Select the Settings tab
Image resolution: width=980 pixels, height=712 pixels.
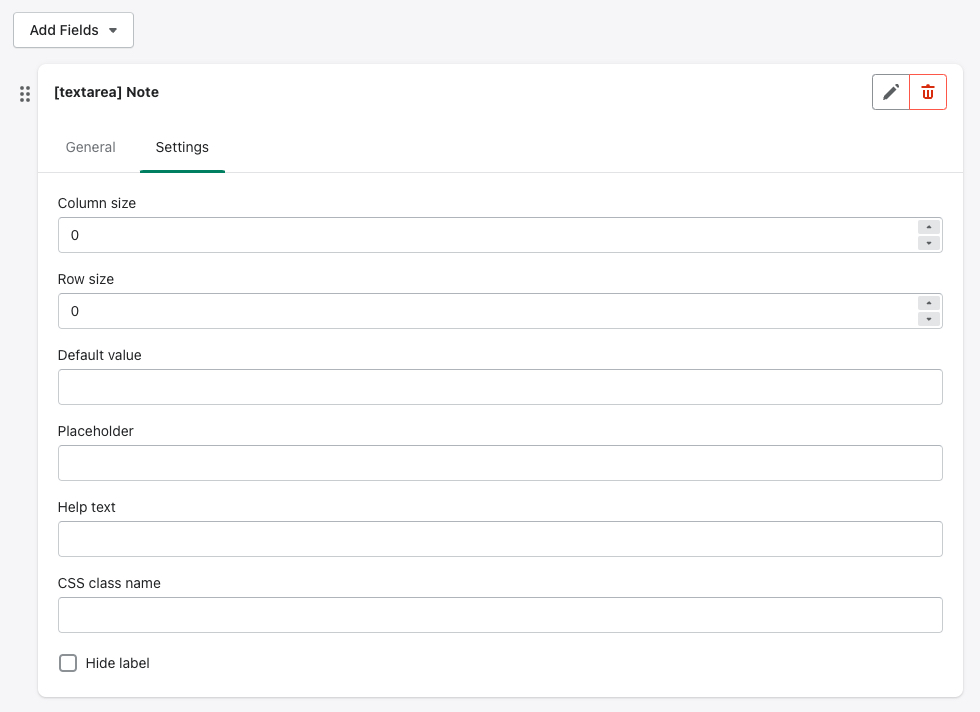pos(182,147)
